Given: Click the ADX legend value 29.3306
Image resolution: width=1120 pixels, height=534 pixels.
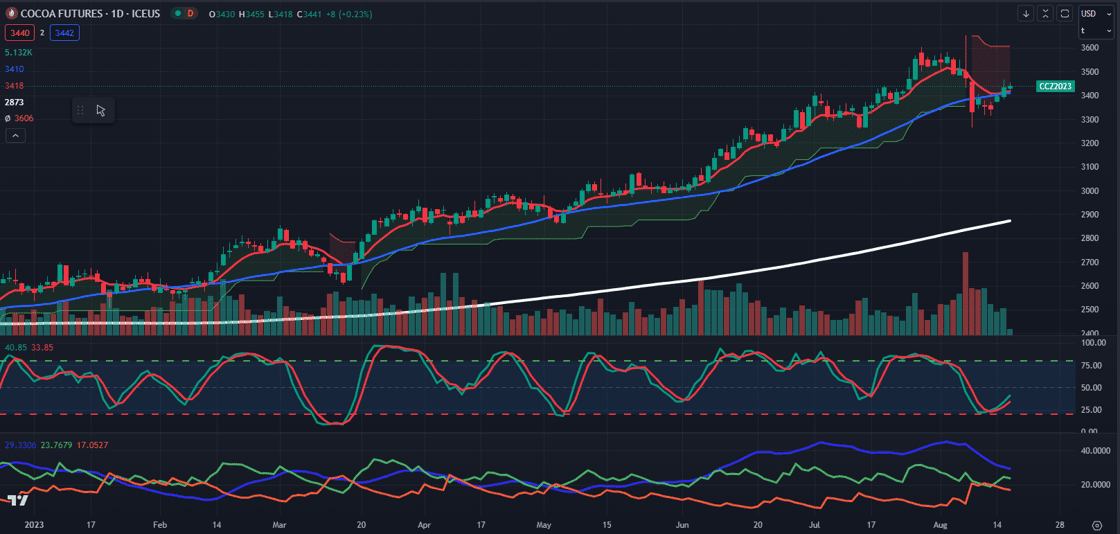Looking at the screenshot, I should [x=19, y=444].
